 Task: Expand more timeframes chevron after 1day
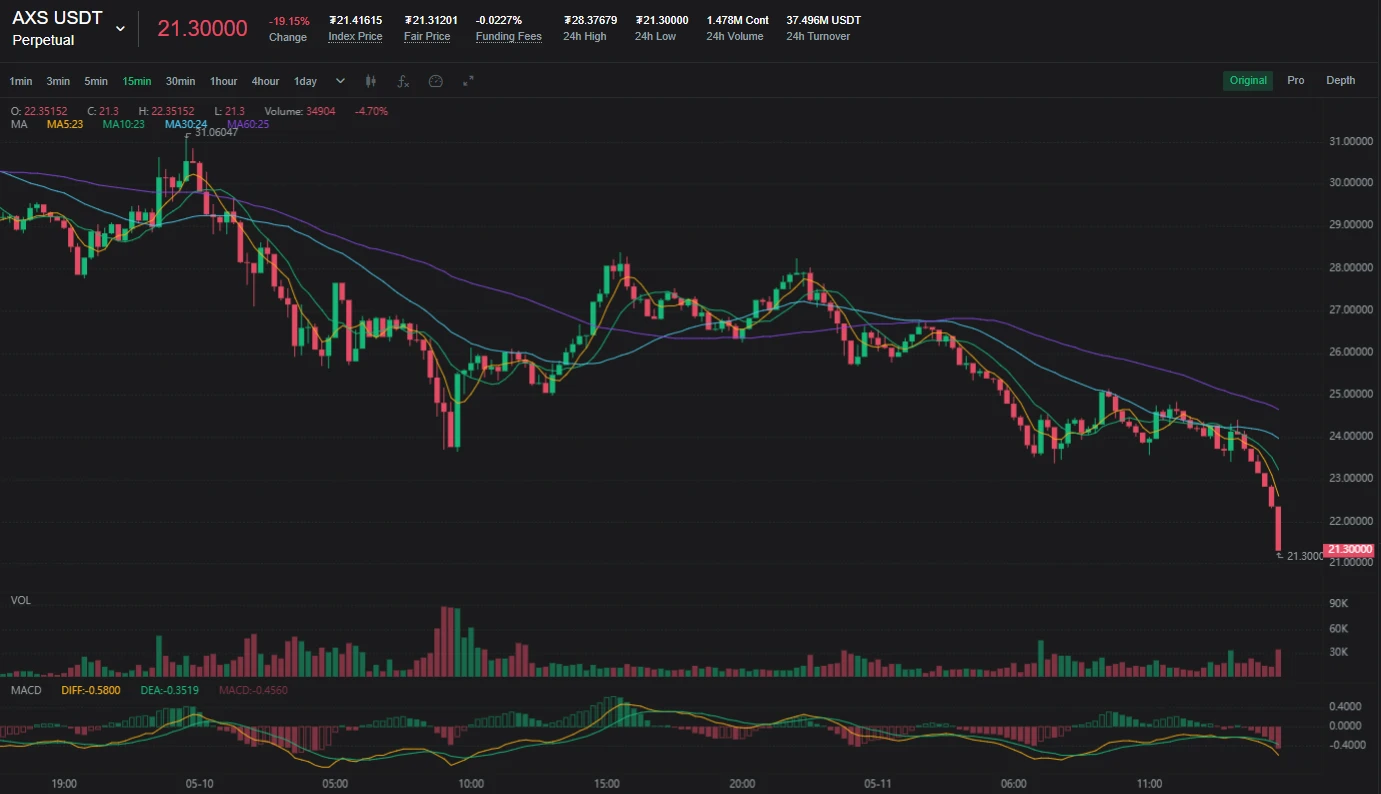click(x=340, y=81)
